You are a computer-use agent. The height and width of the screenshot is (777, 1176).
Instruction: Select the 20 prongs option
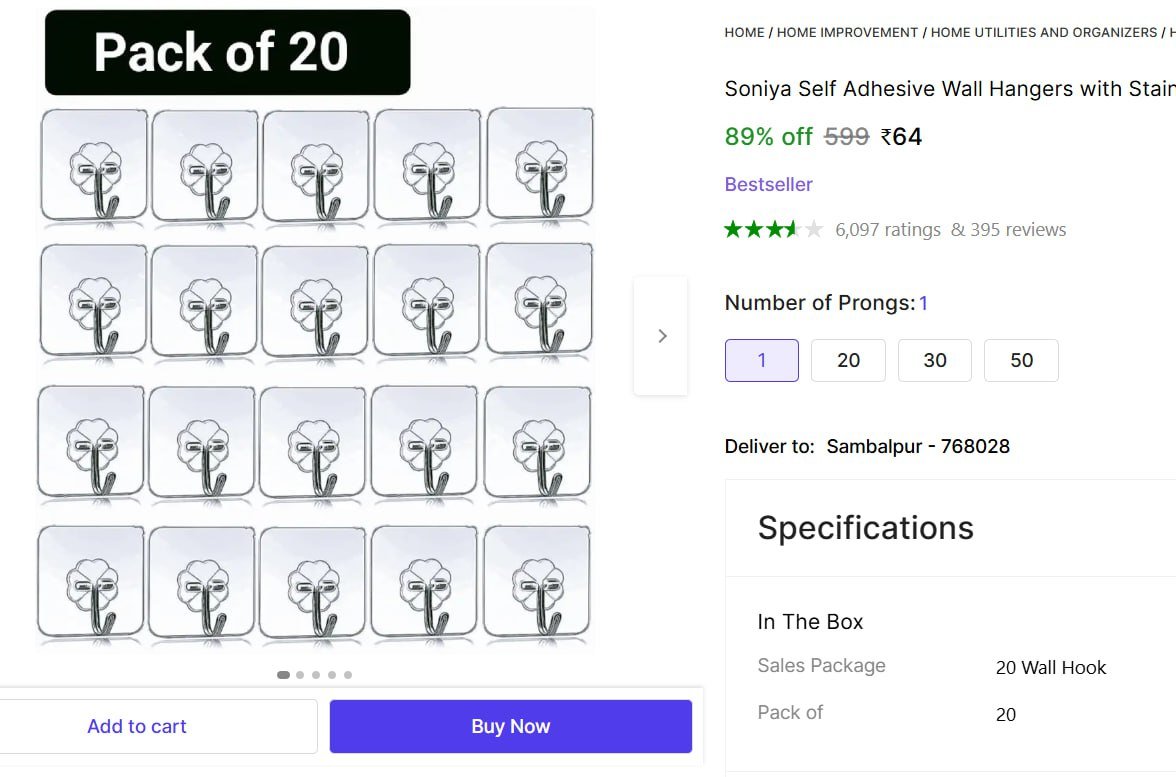(848, 361)
